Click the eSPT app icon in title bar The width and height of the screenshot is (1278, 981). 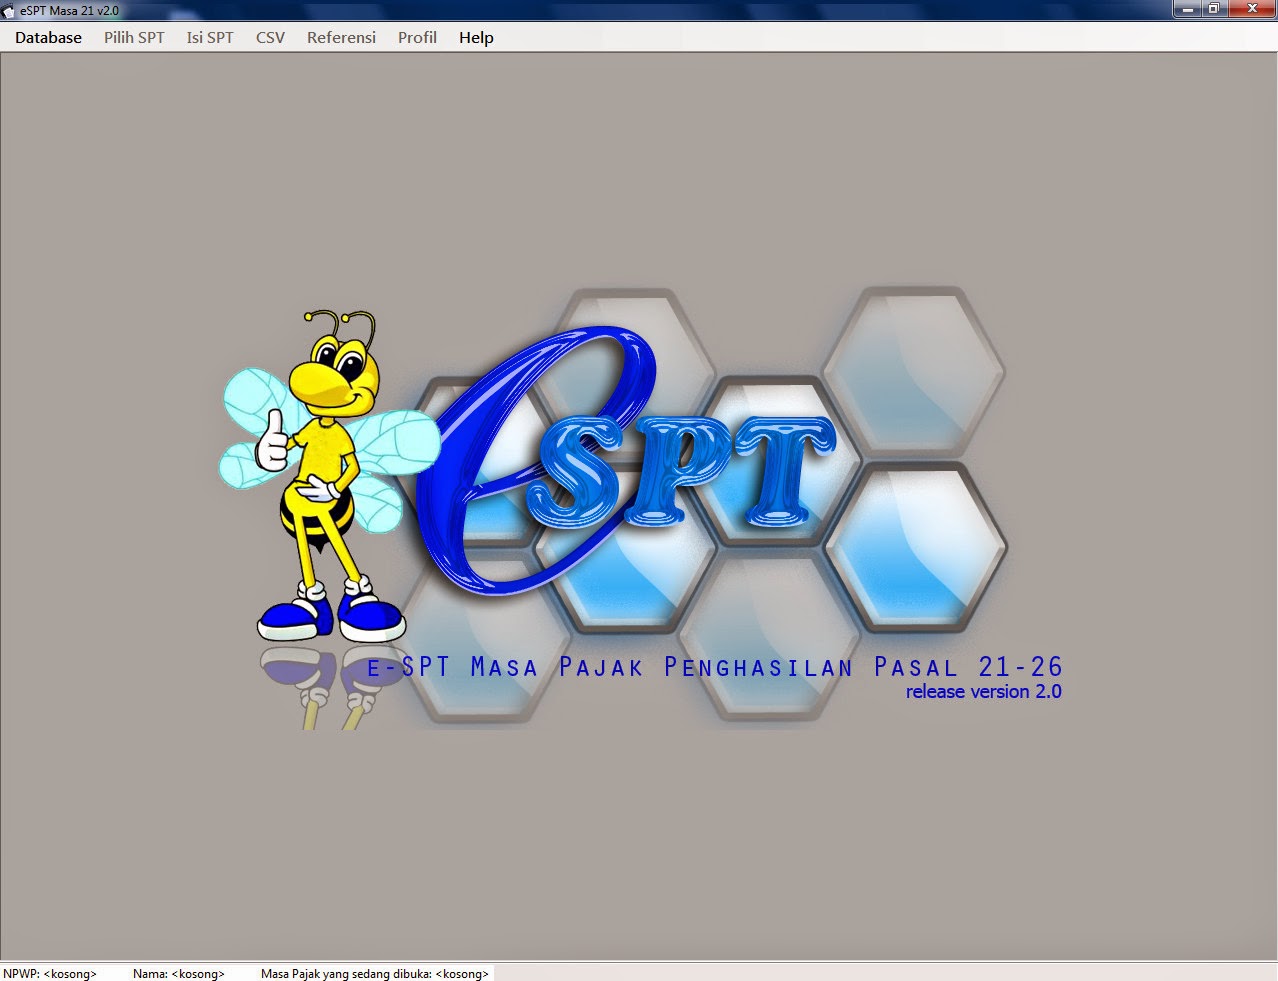9,11
